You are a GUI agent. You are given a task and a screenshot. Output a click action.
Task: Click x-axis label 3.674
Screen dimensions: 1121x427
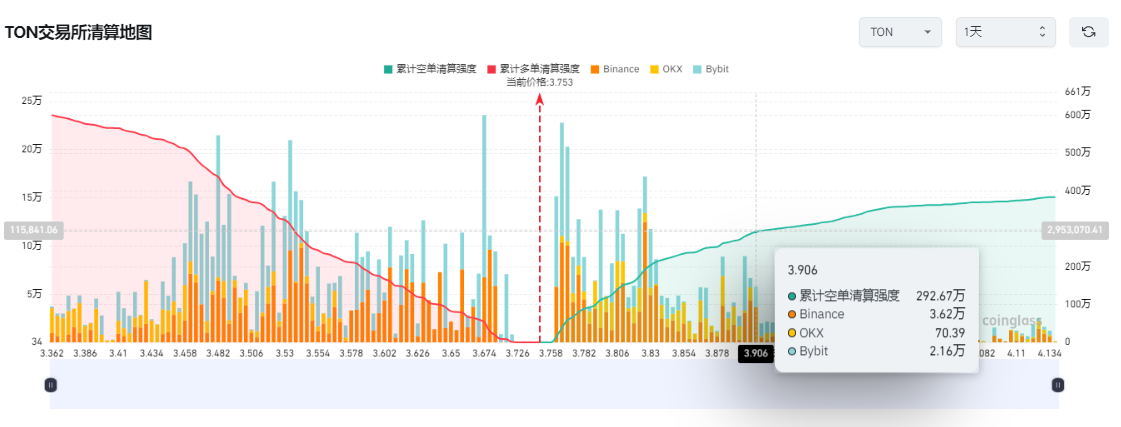(485, 353)
